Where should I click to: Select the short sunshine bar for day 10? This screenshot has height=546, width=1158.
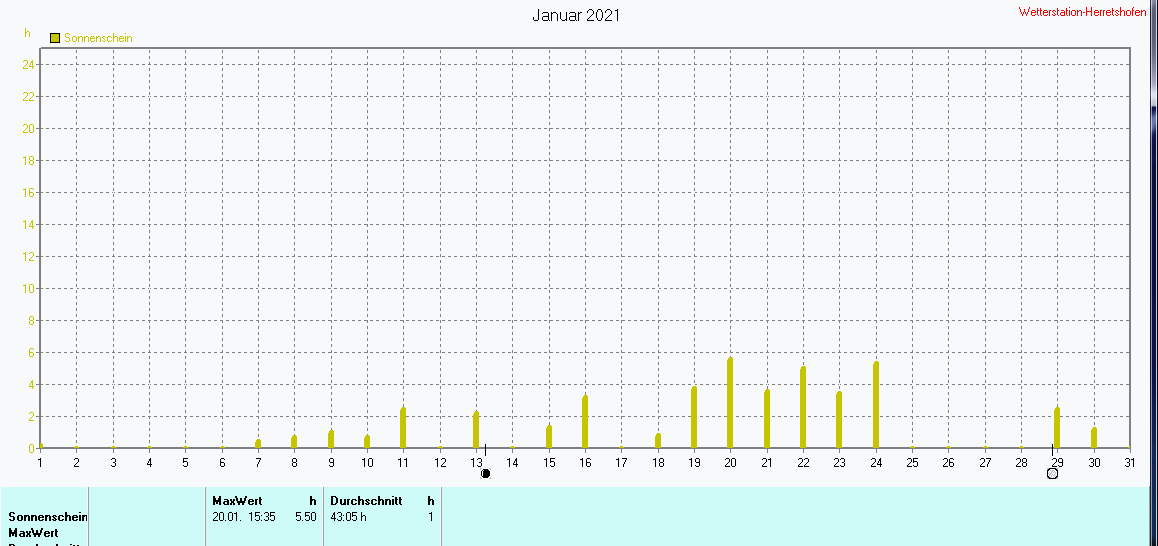367,441
